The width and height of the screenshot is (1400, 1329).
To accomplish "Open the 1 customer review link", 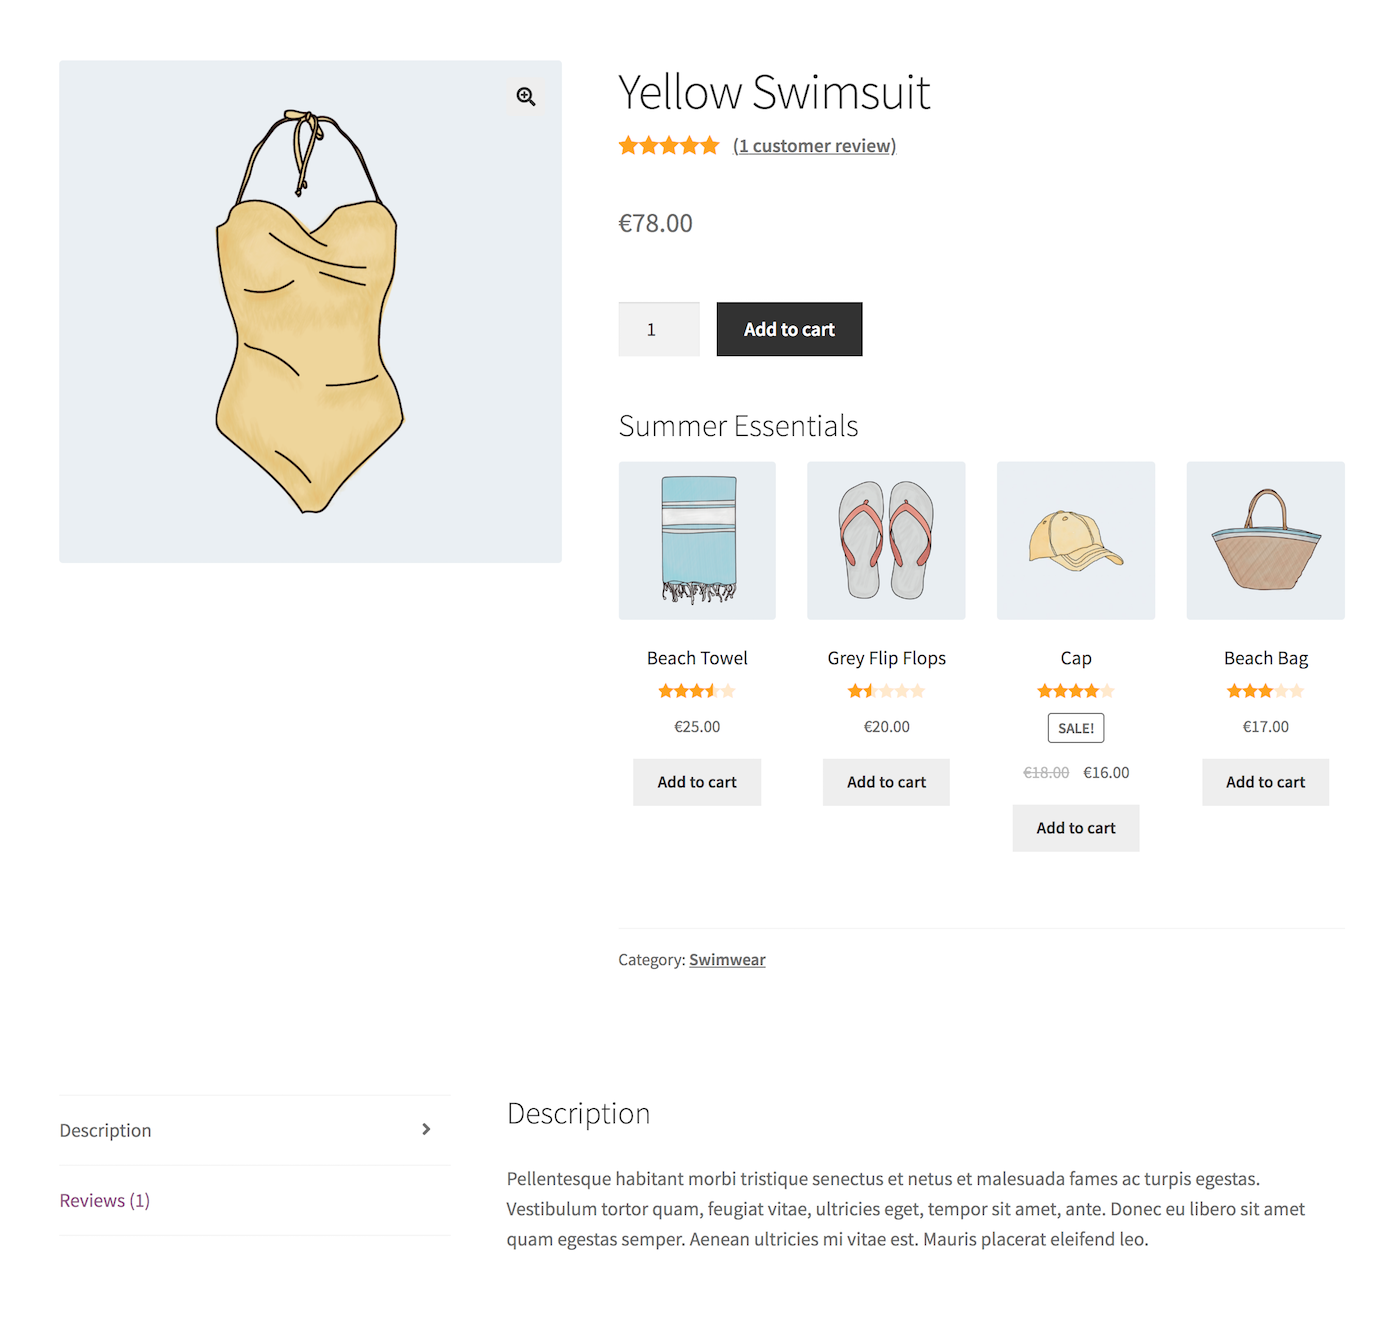I will tap(815, 145).
